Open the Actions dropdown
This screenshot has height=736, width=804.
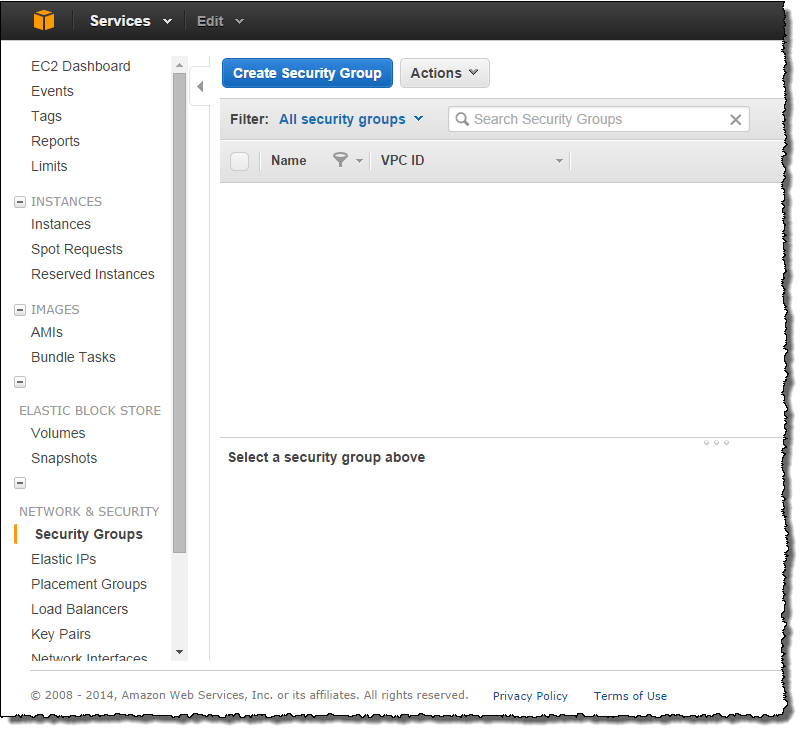click(445, 73)
